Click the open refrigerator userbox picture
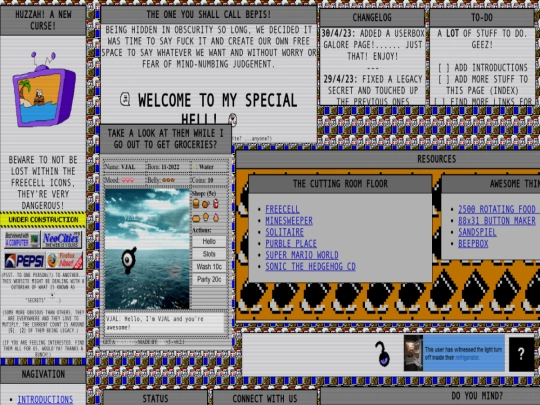Image resolution: width=540 pixels, height=405 pixels. pyautogui.click(x=413, y=353)
